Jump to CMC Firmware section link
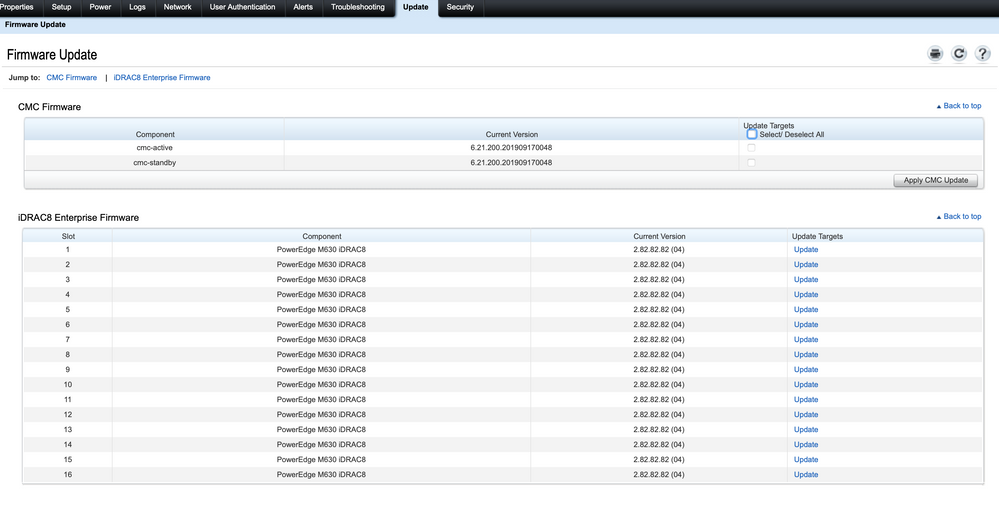Image resolution: width=999 pixels, height=511 pixels. pyautogui.click(x=71, y=78)
